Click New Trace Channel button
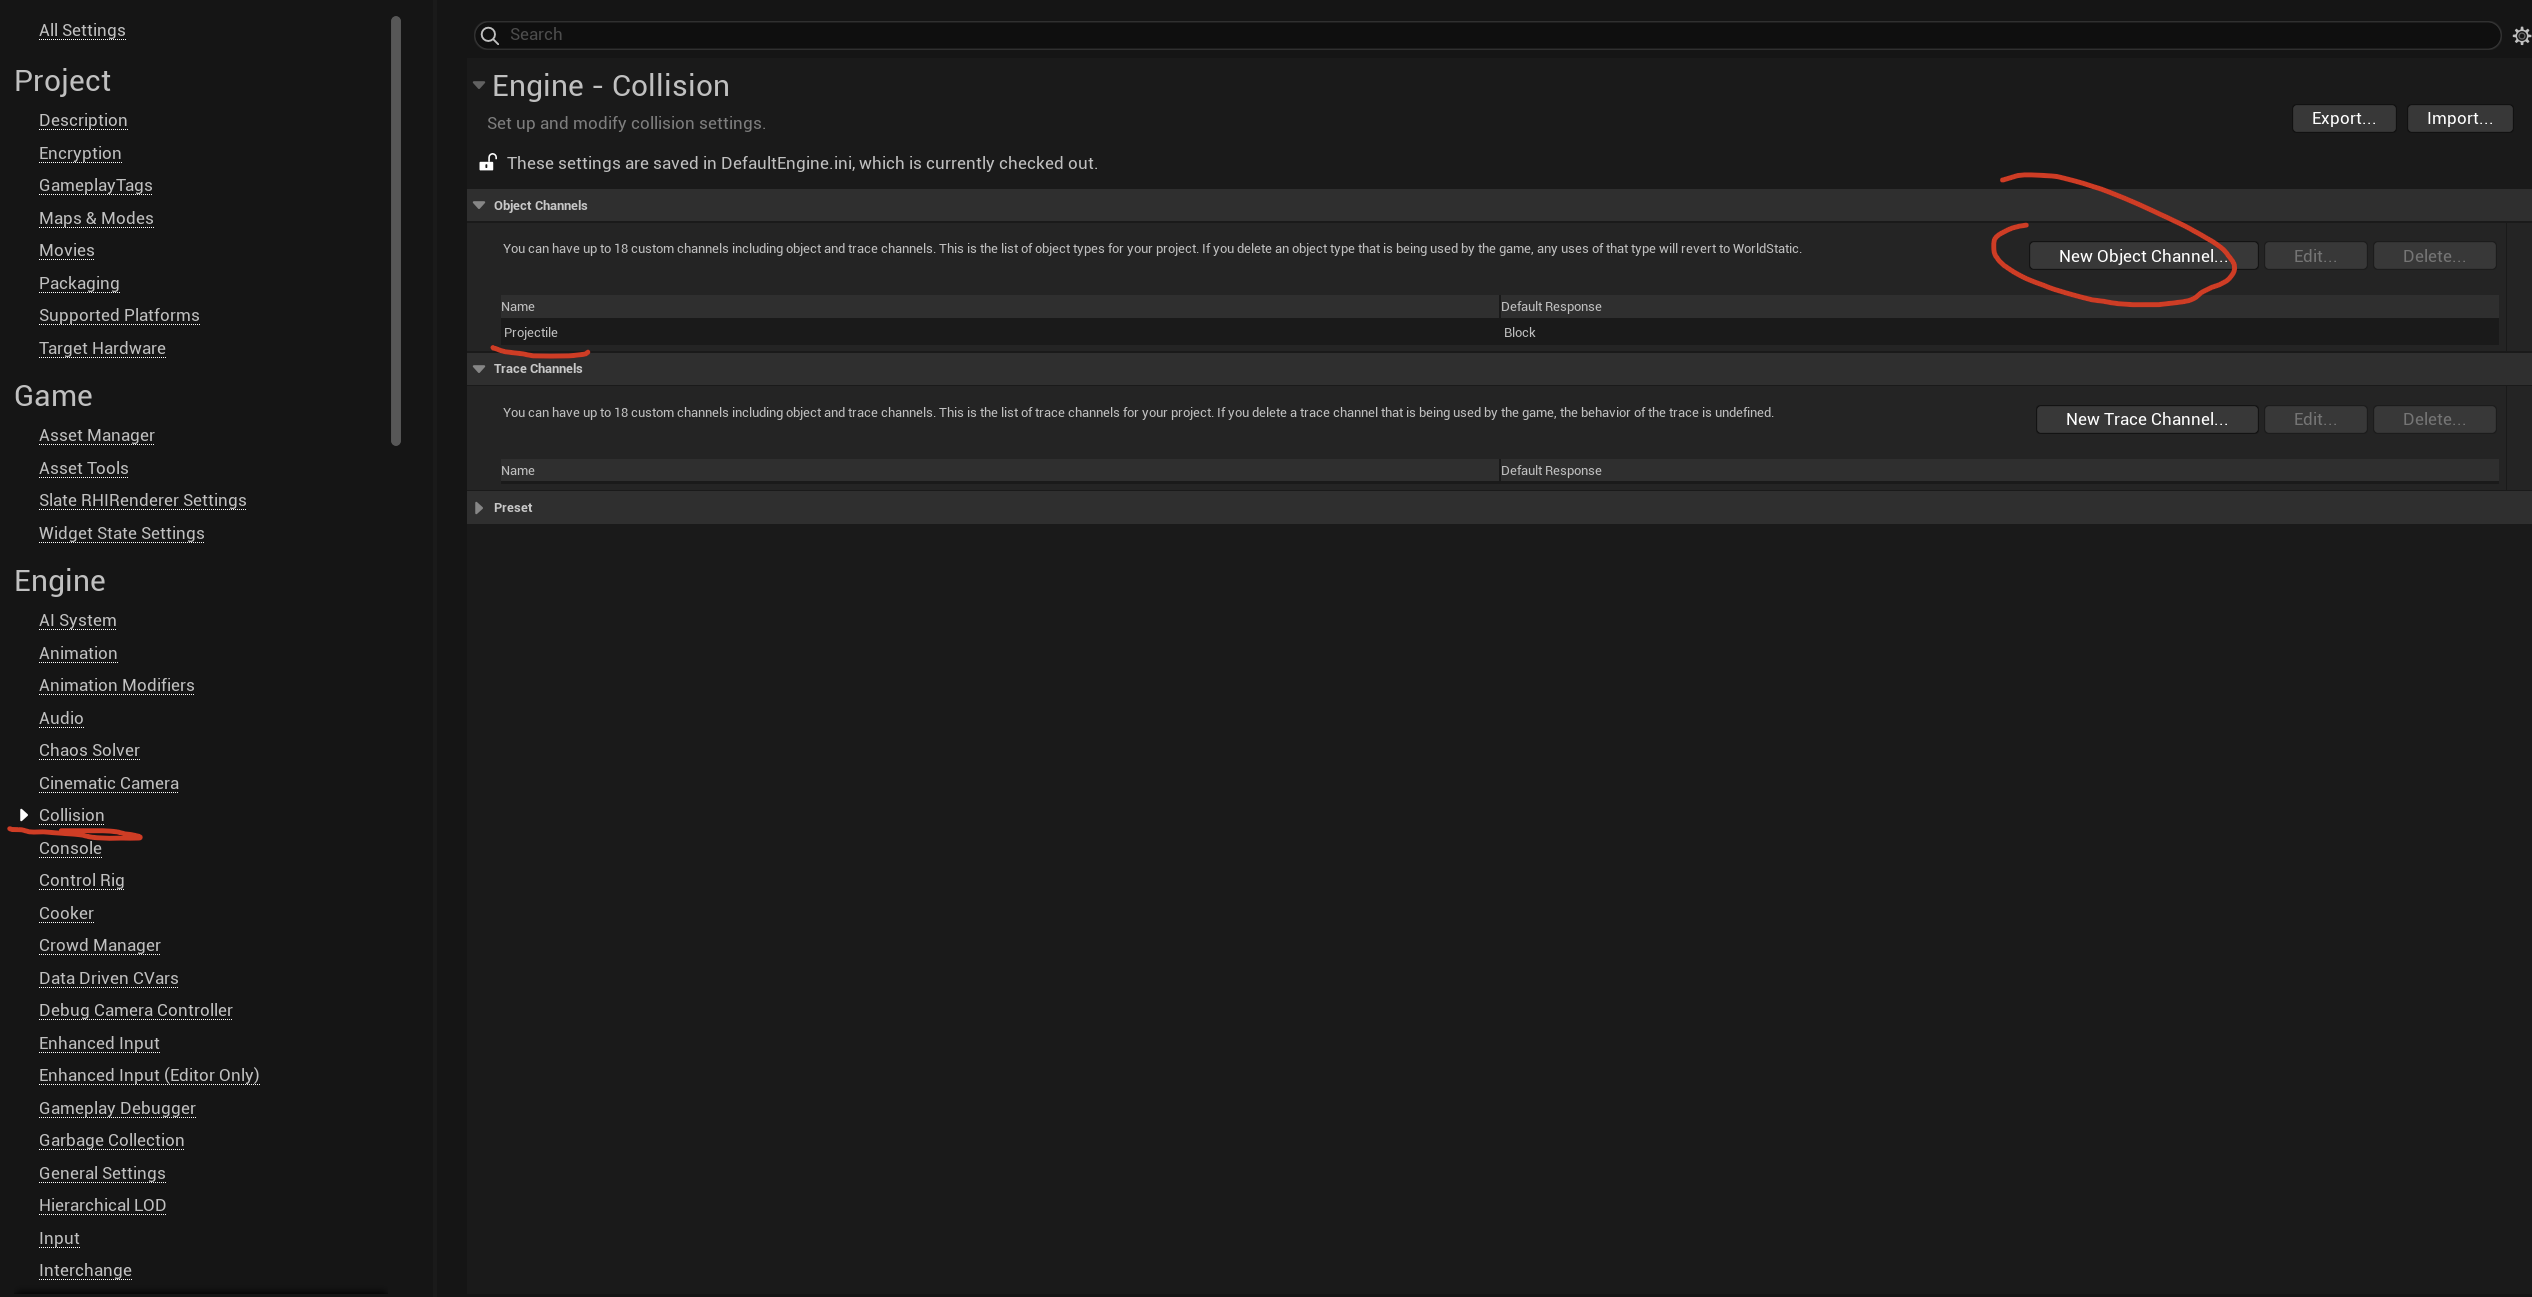Viewport: 2532px width, 1297px height. (2146, 419)
